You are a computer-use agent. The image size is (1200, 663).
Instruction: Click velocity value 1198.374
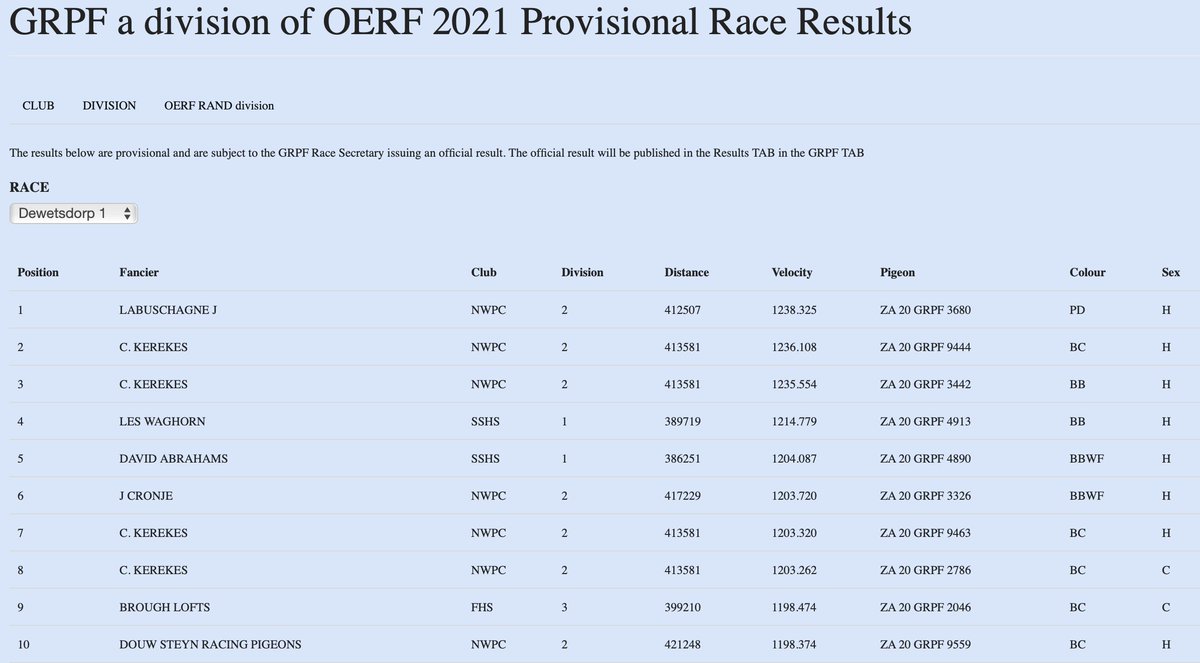[x=795, y=645]
